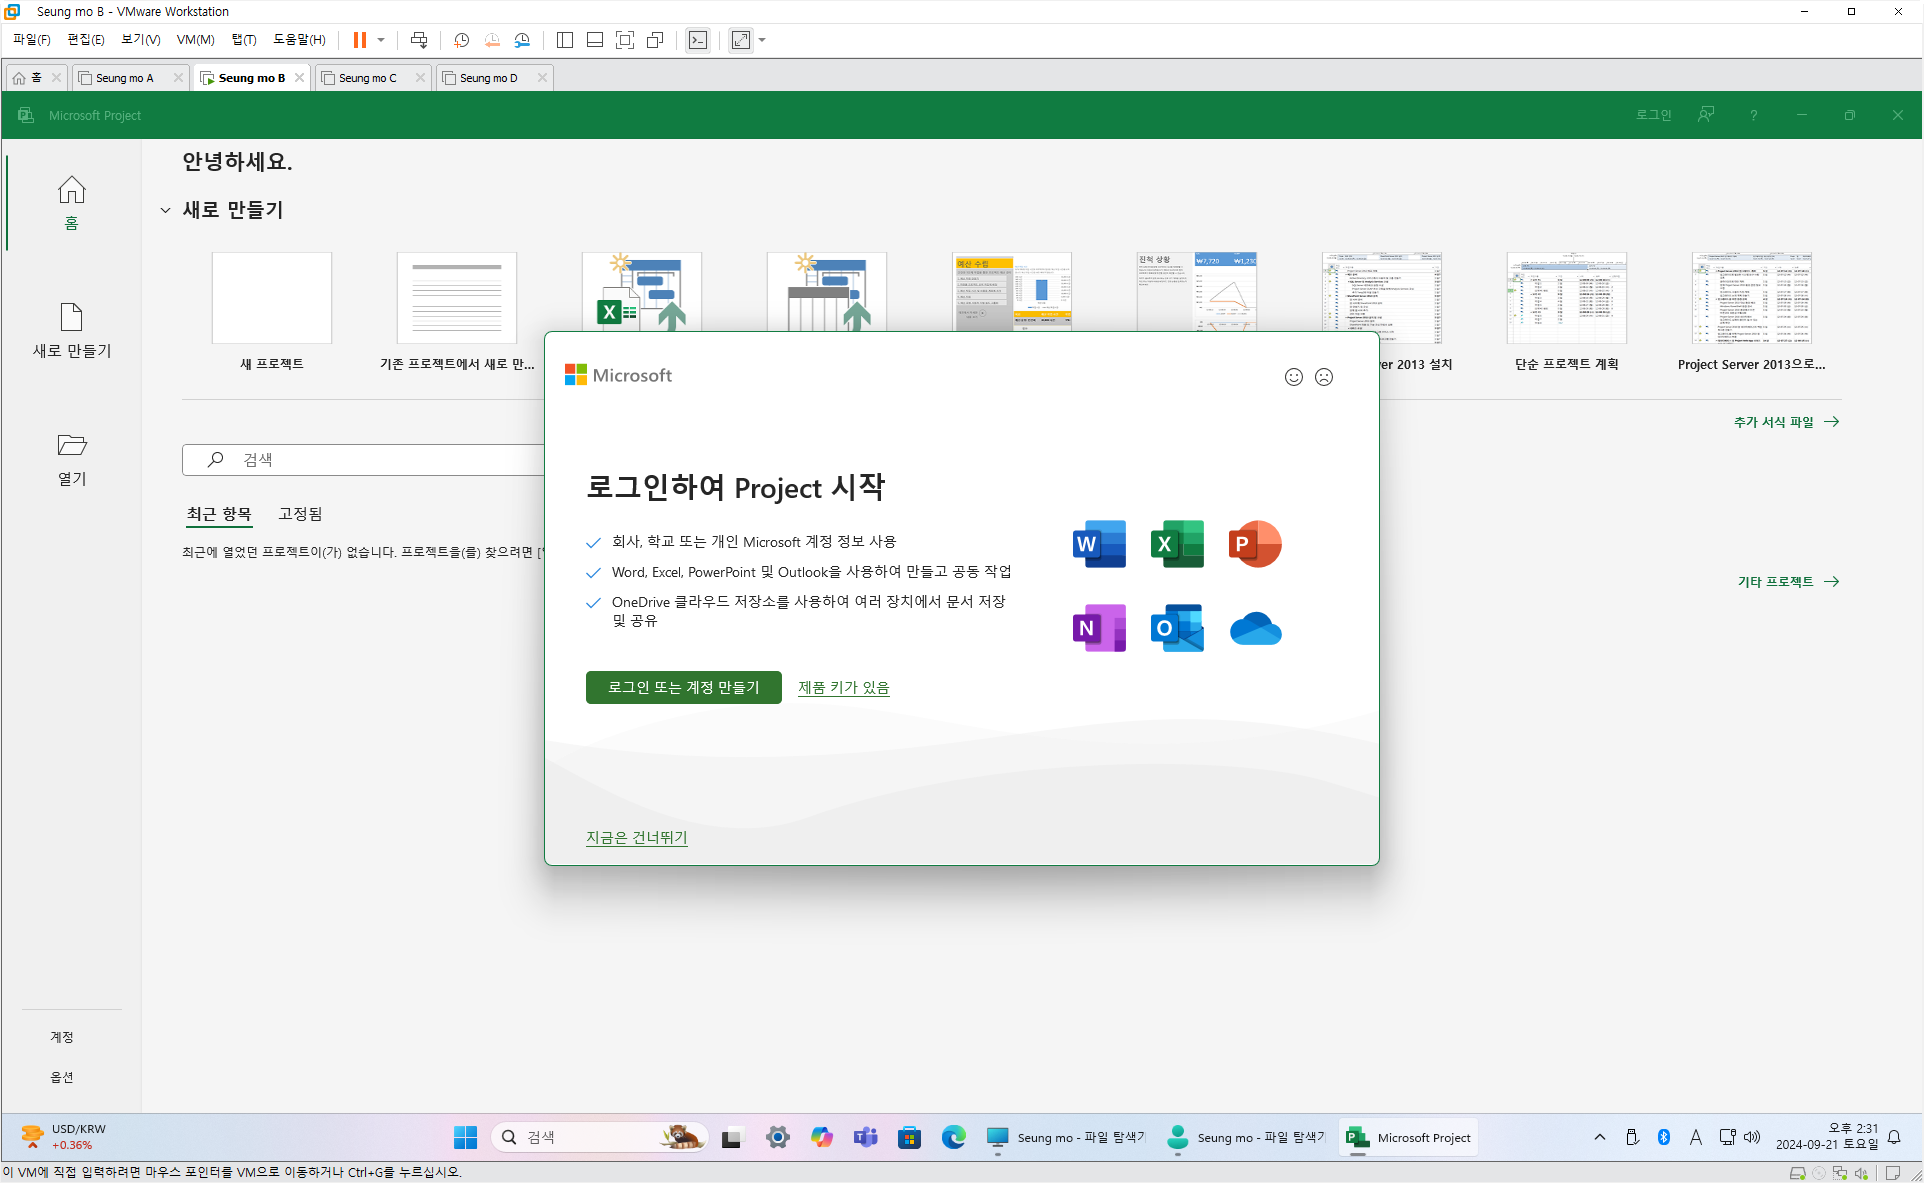Click the Open (열기) folder icon

tap(71, 445)
